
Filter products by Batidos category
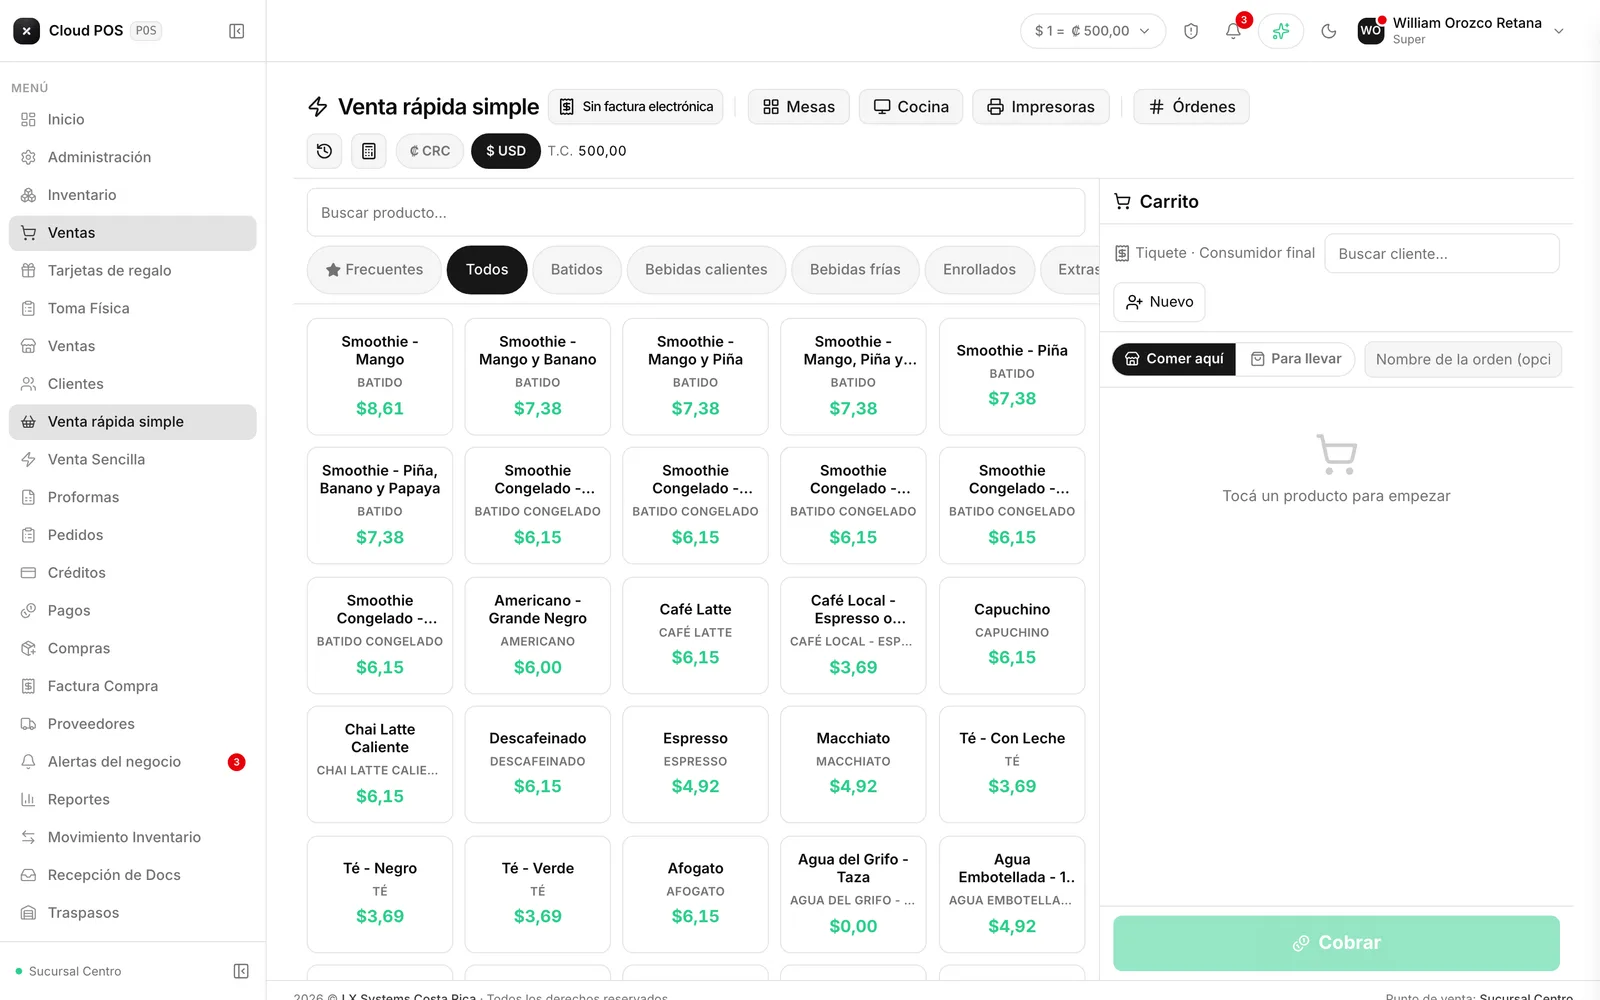coord(577,270)
